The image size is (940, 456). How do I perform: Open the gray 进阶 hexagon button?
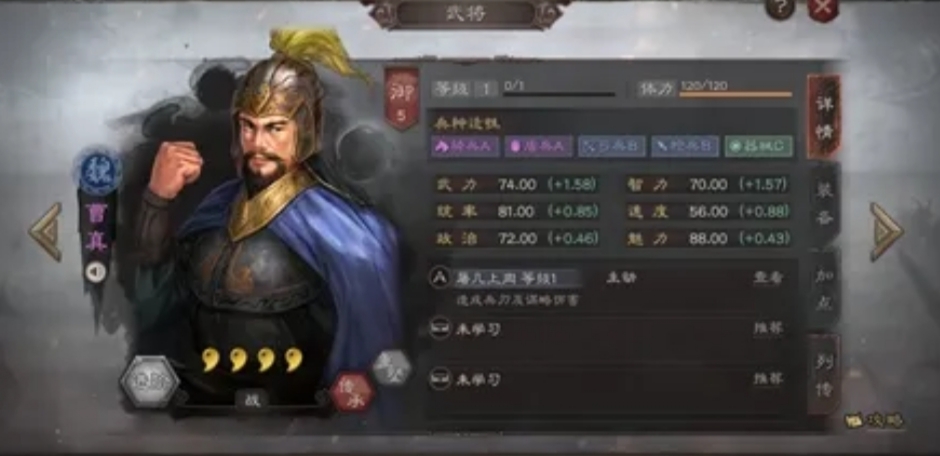coord(149,381)
